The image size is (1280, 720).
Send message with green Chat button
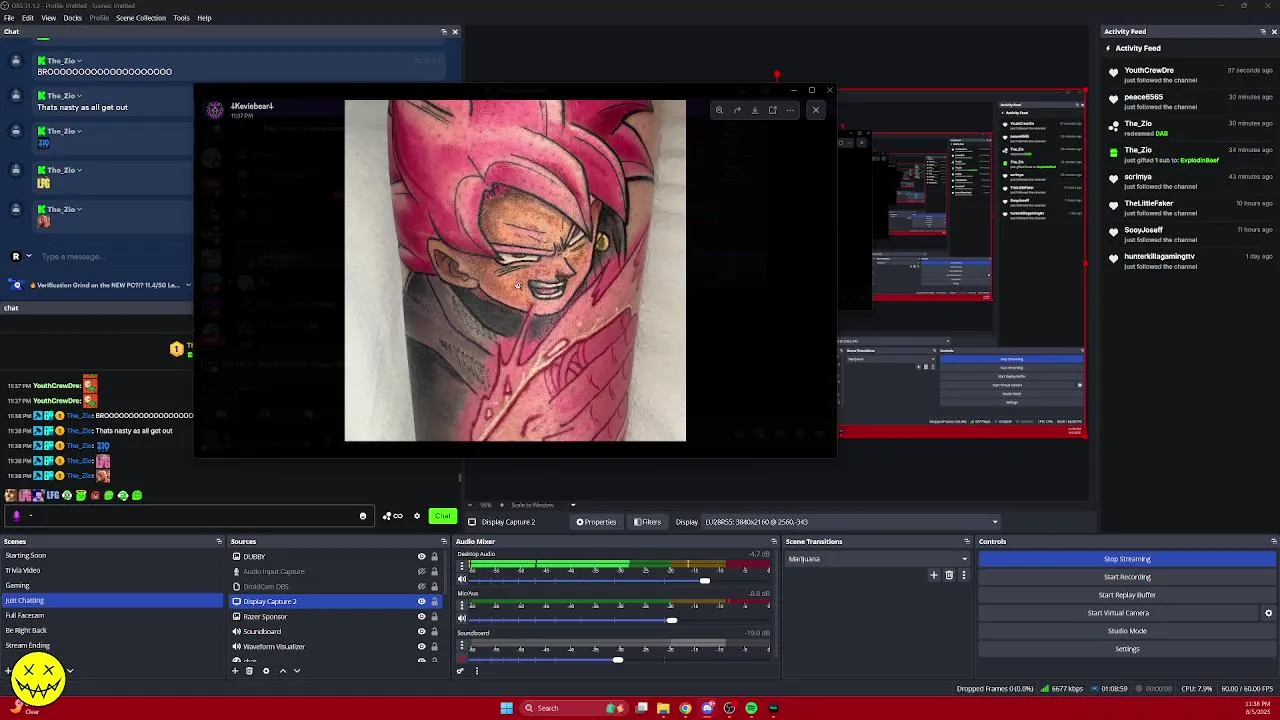coord(443,516)
